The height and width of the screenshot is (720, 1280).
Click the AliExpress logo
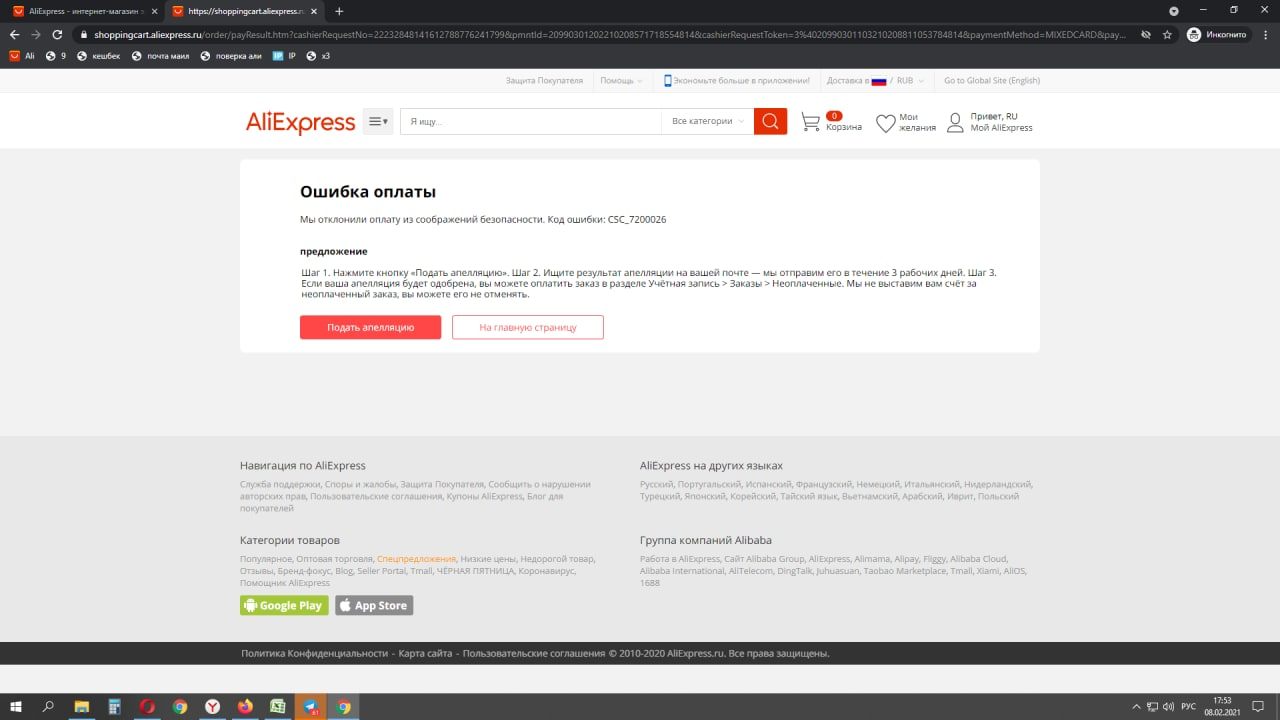coord(300,123)
